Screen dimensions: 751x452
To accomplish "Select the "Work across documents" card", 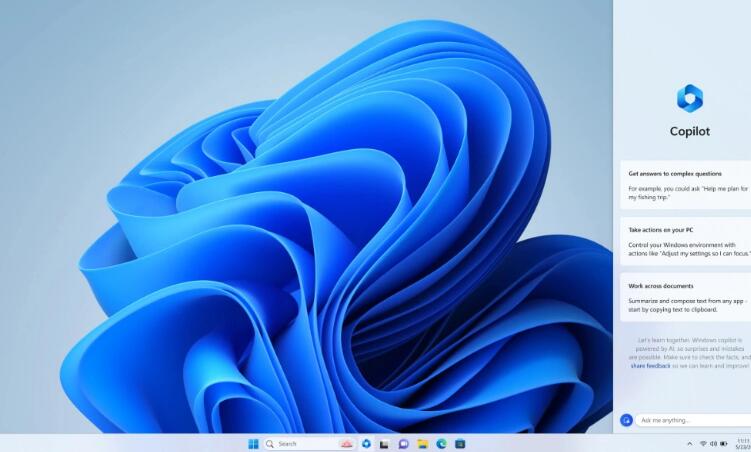I will [685, 296].
